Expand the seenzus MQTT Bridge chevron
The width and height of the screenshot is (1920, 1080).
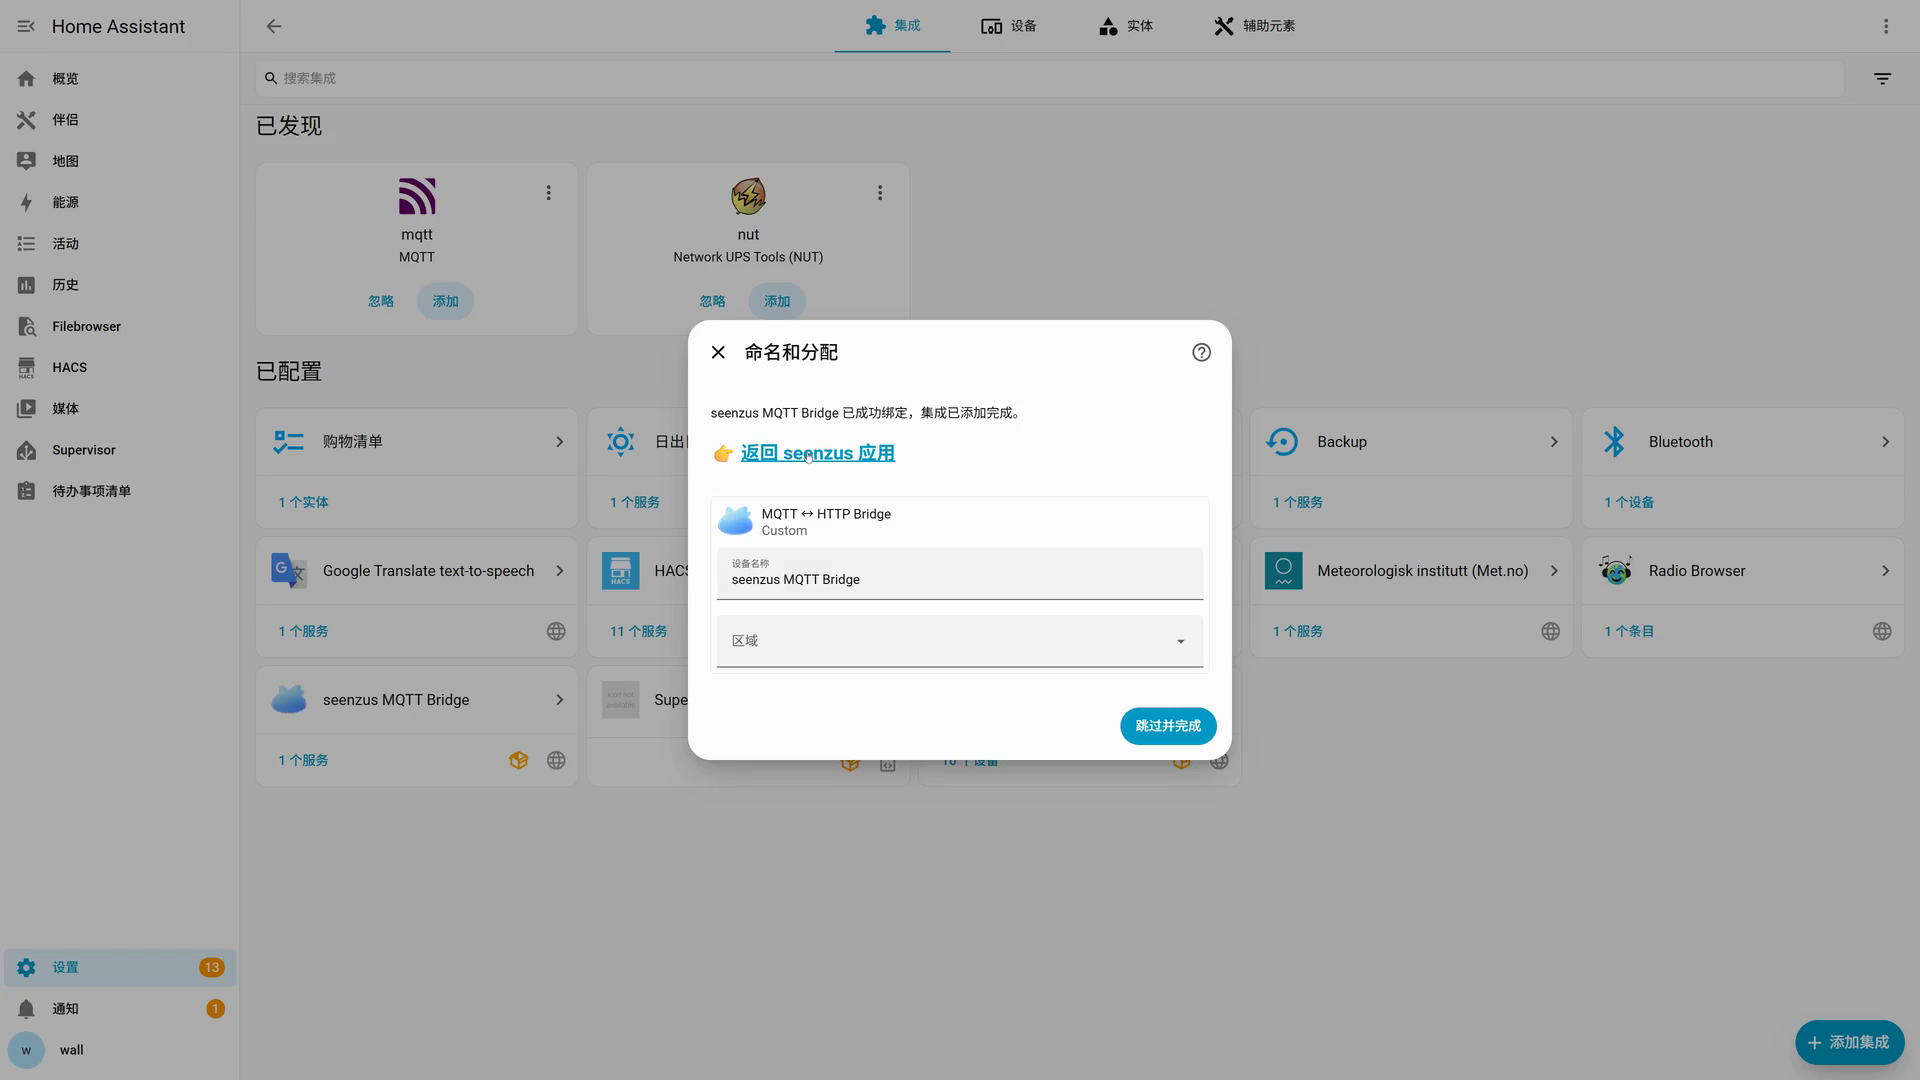point(559,700)
